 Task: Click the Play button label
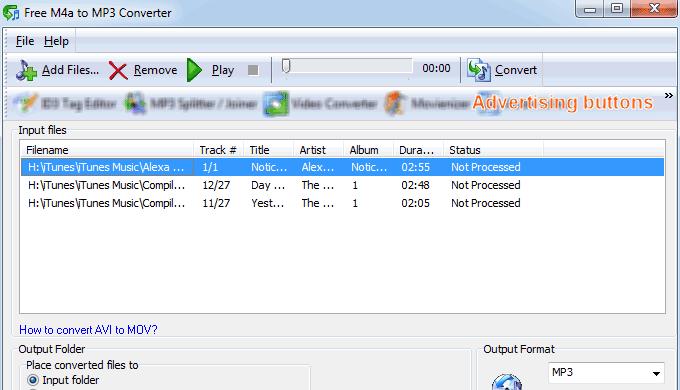[x=223, y=70]
